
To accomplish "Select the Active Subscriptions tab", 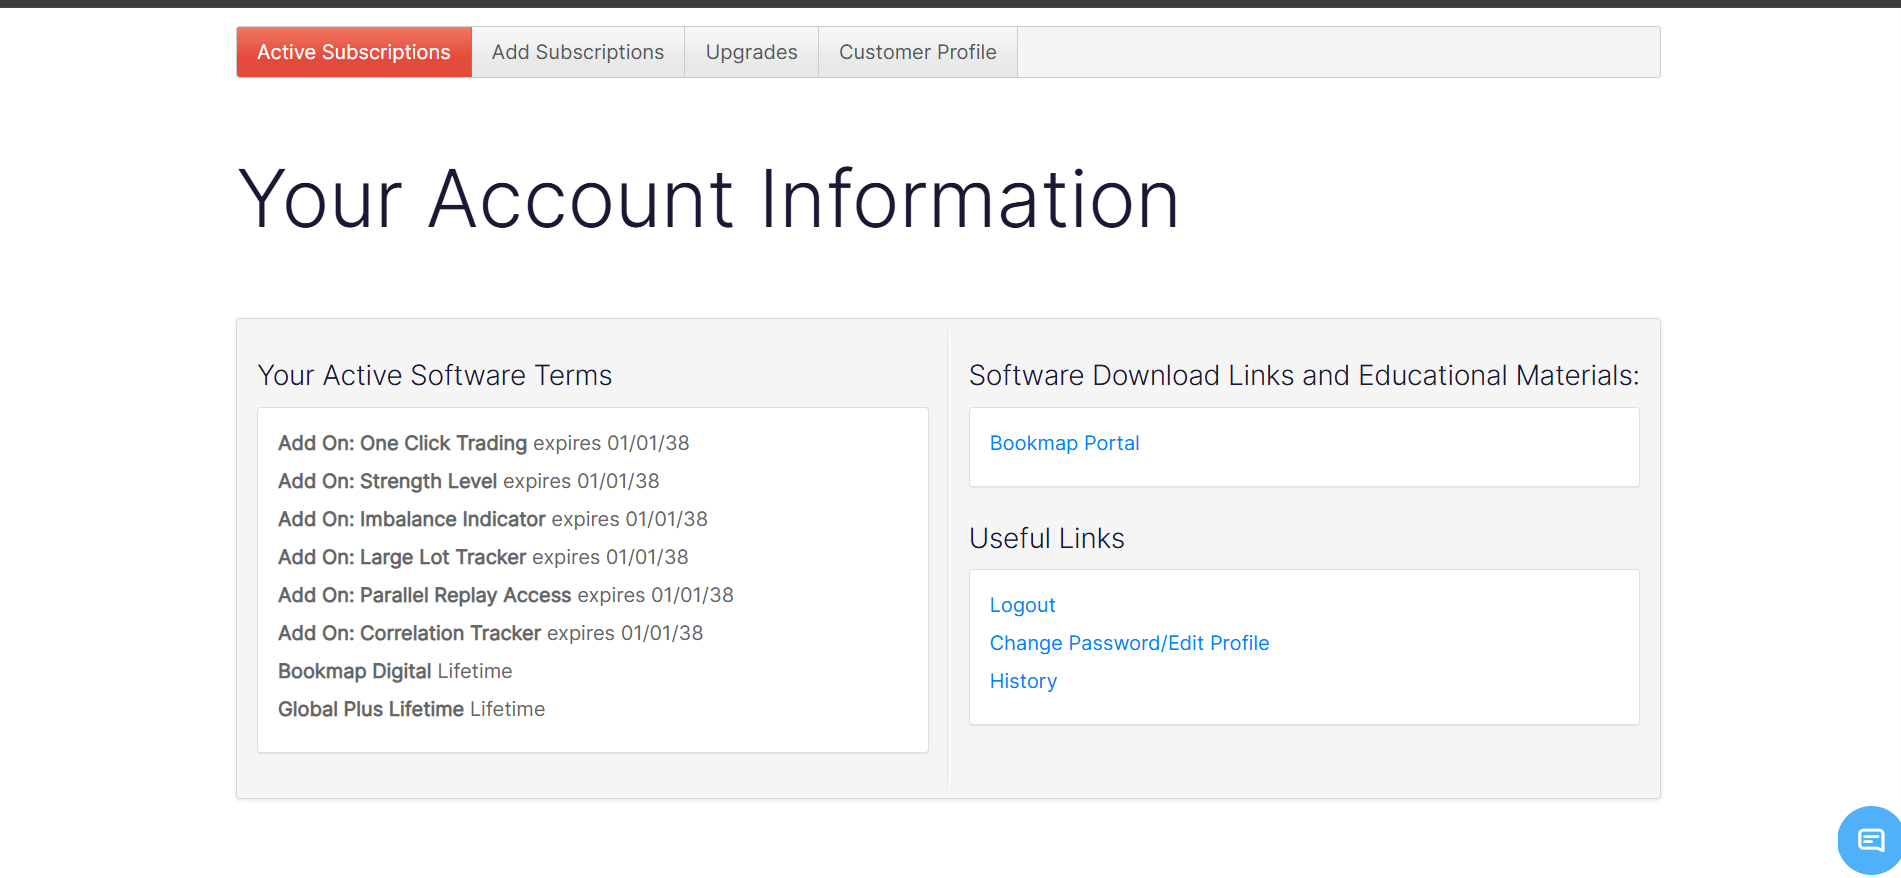I will click(354, 52).
